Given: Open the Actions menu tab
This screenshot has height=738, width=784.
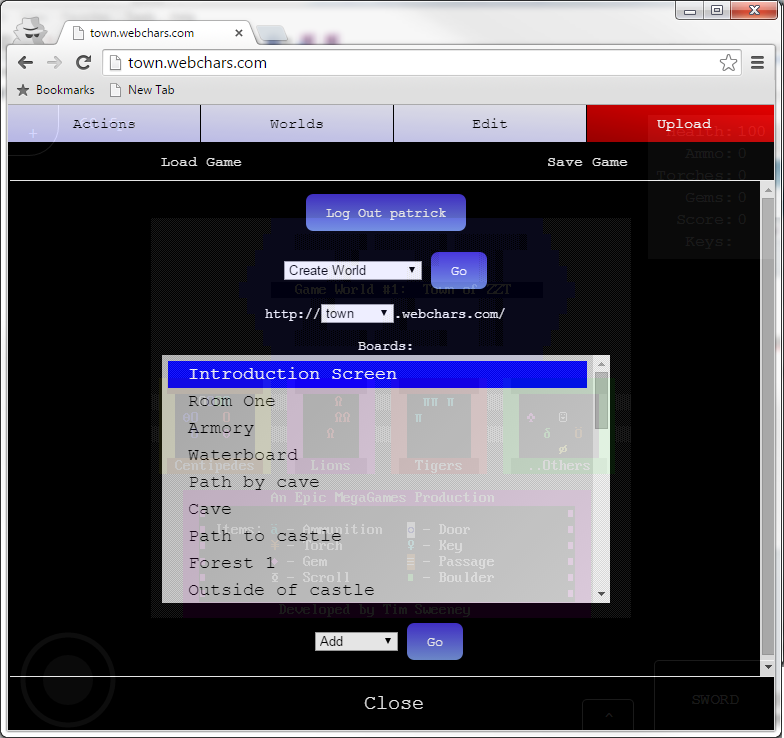Looking at the screenshot, I should tap(104, 124).
